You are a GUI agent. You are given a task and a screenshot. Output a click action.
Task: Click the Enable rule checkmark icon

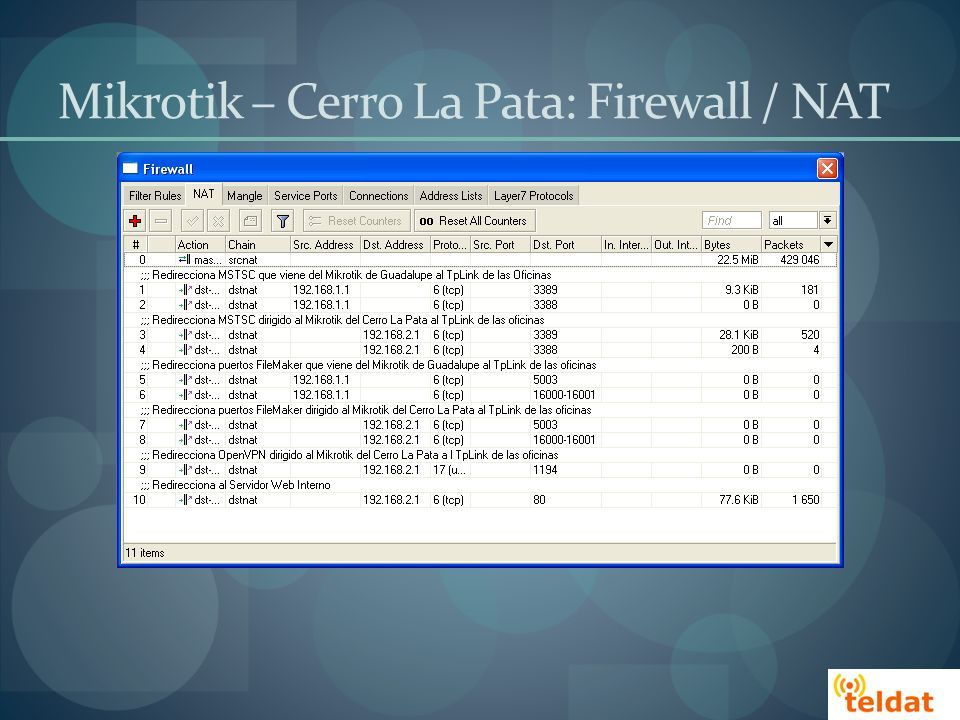(x=193, y=221)
